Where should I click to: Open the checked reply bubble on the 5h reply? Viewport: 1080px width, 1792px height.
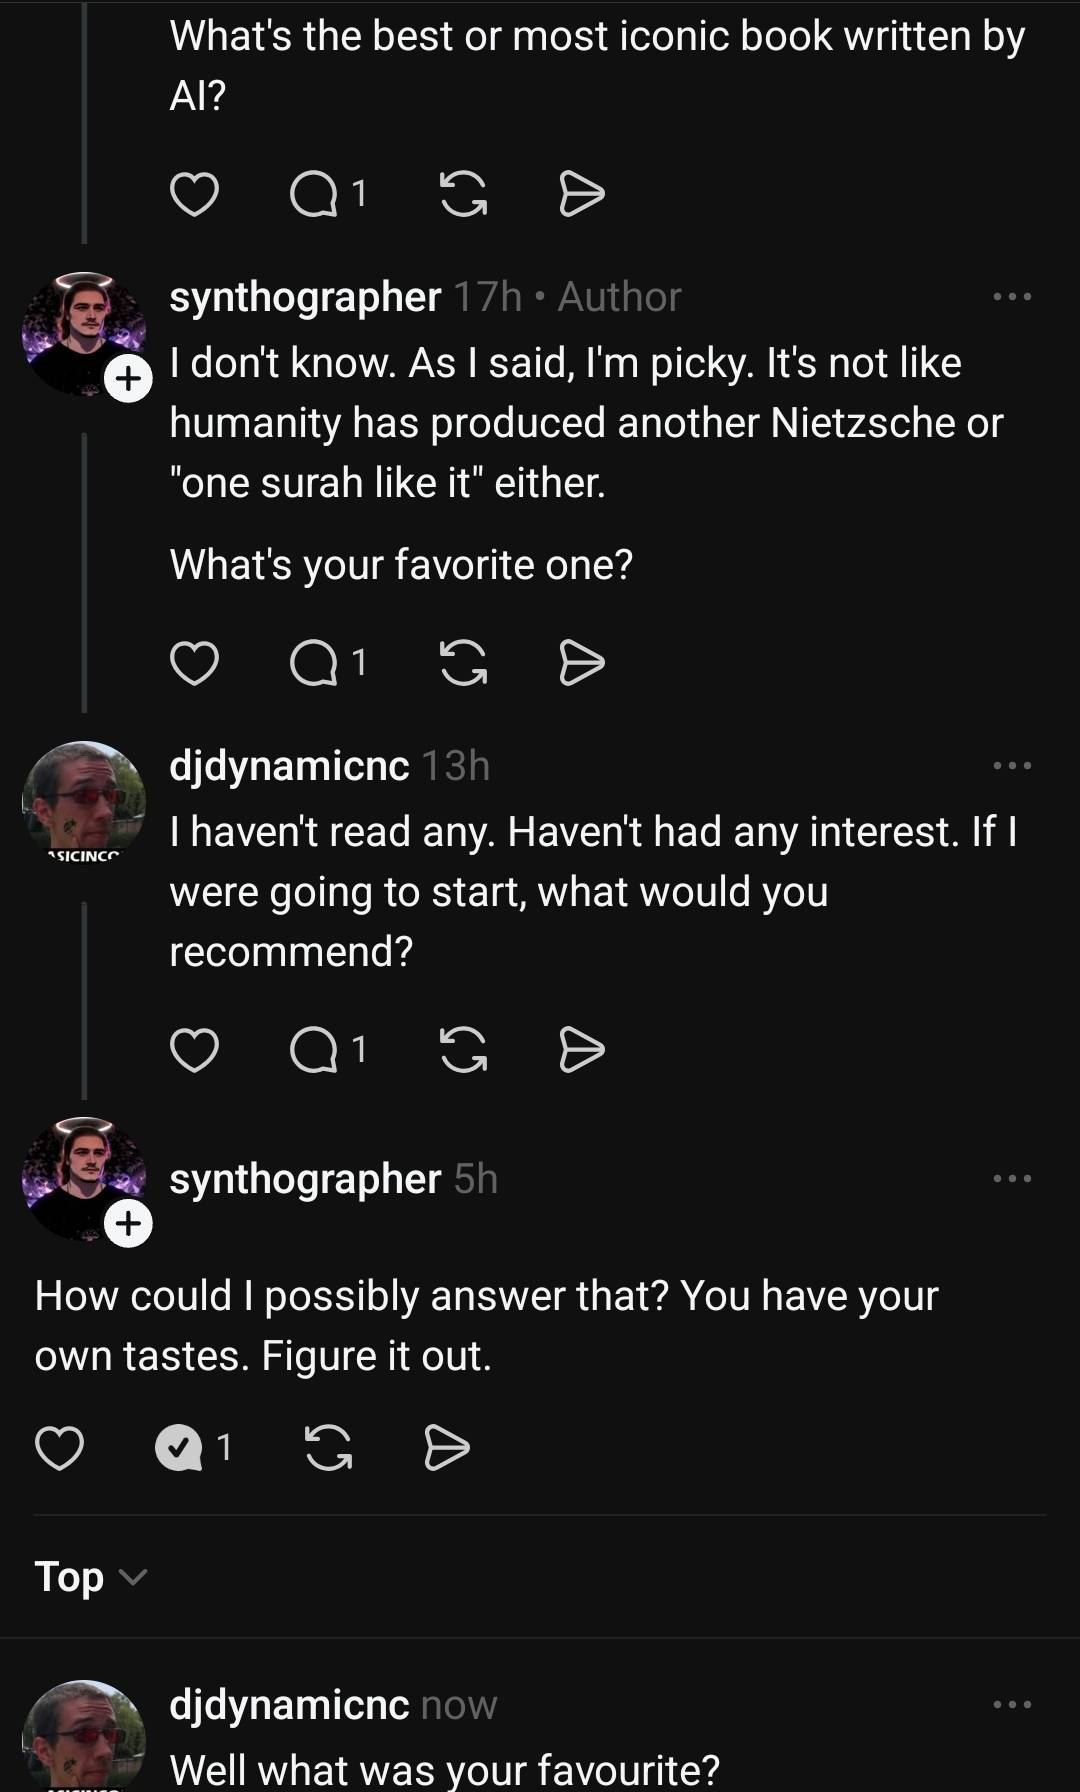(x=180, y=1447)
